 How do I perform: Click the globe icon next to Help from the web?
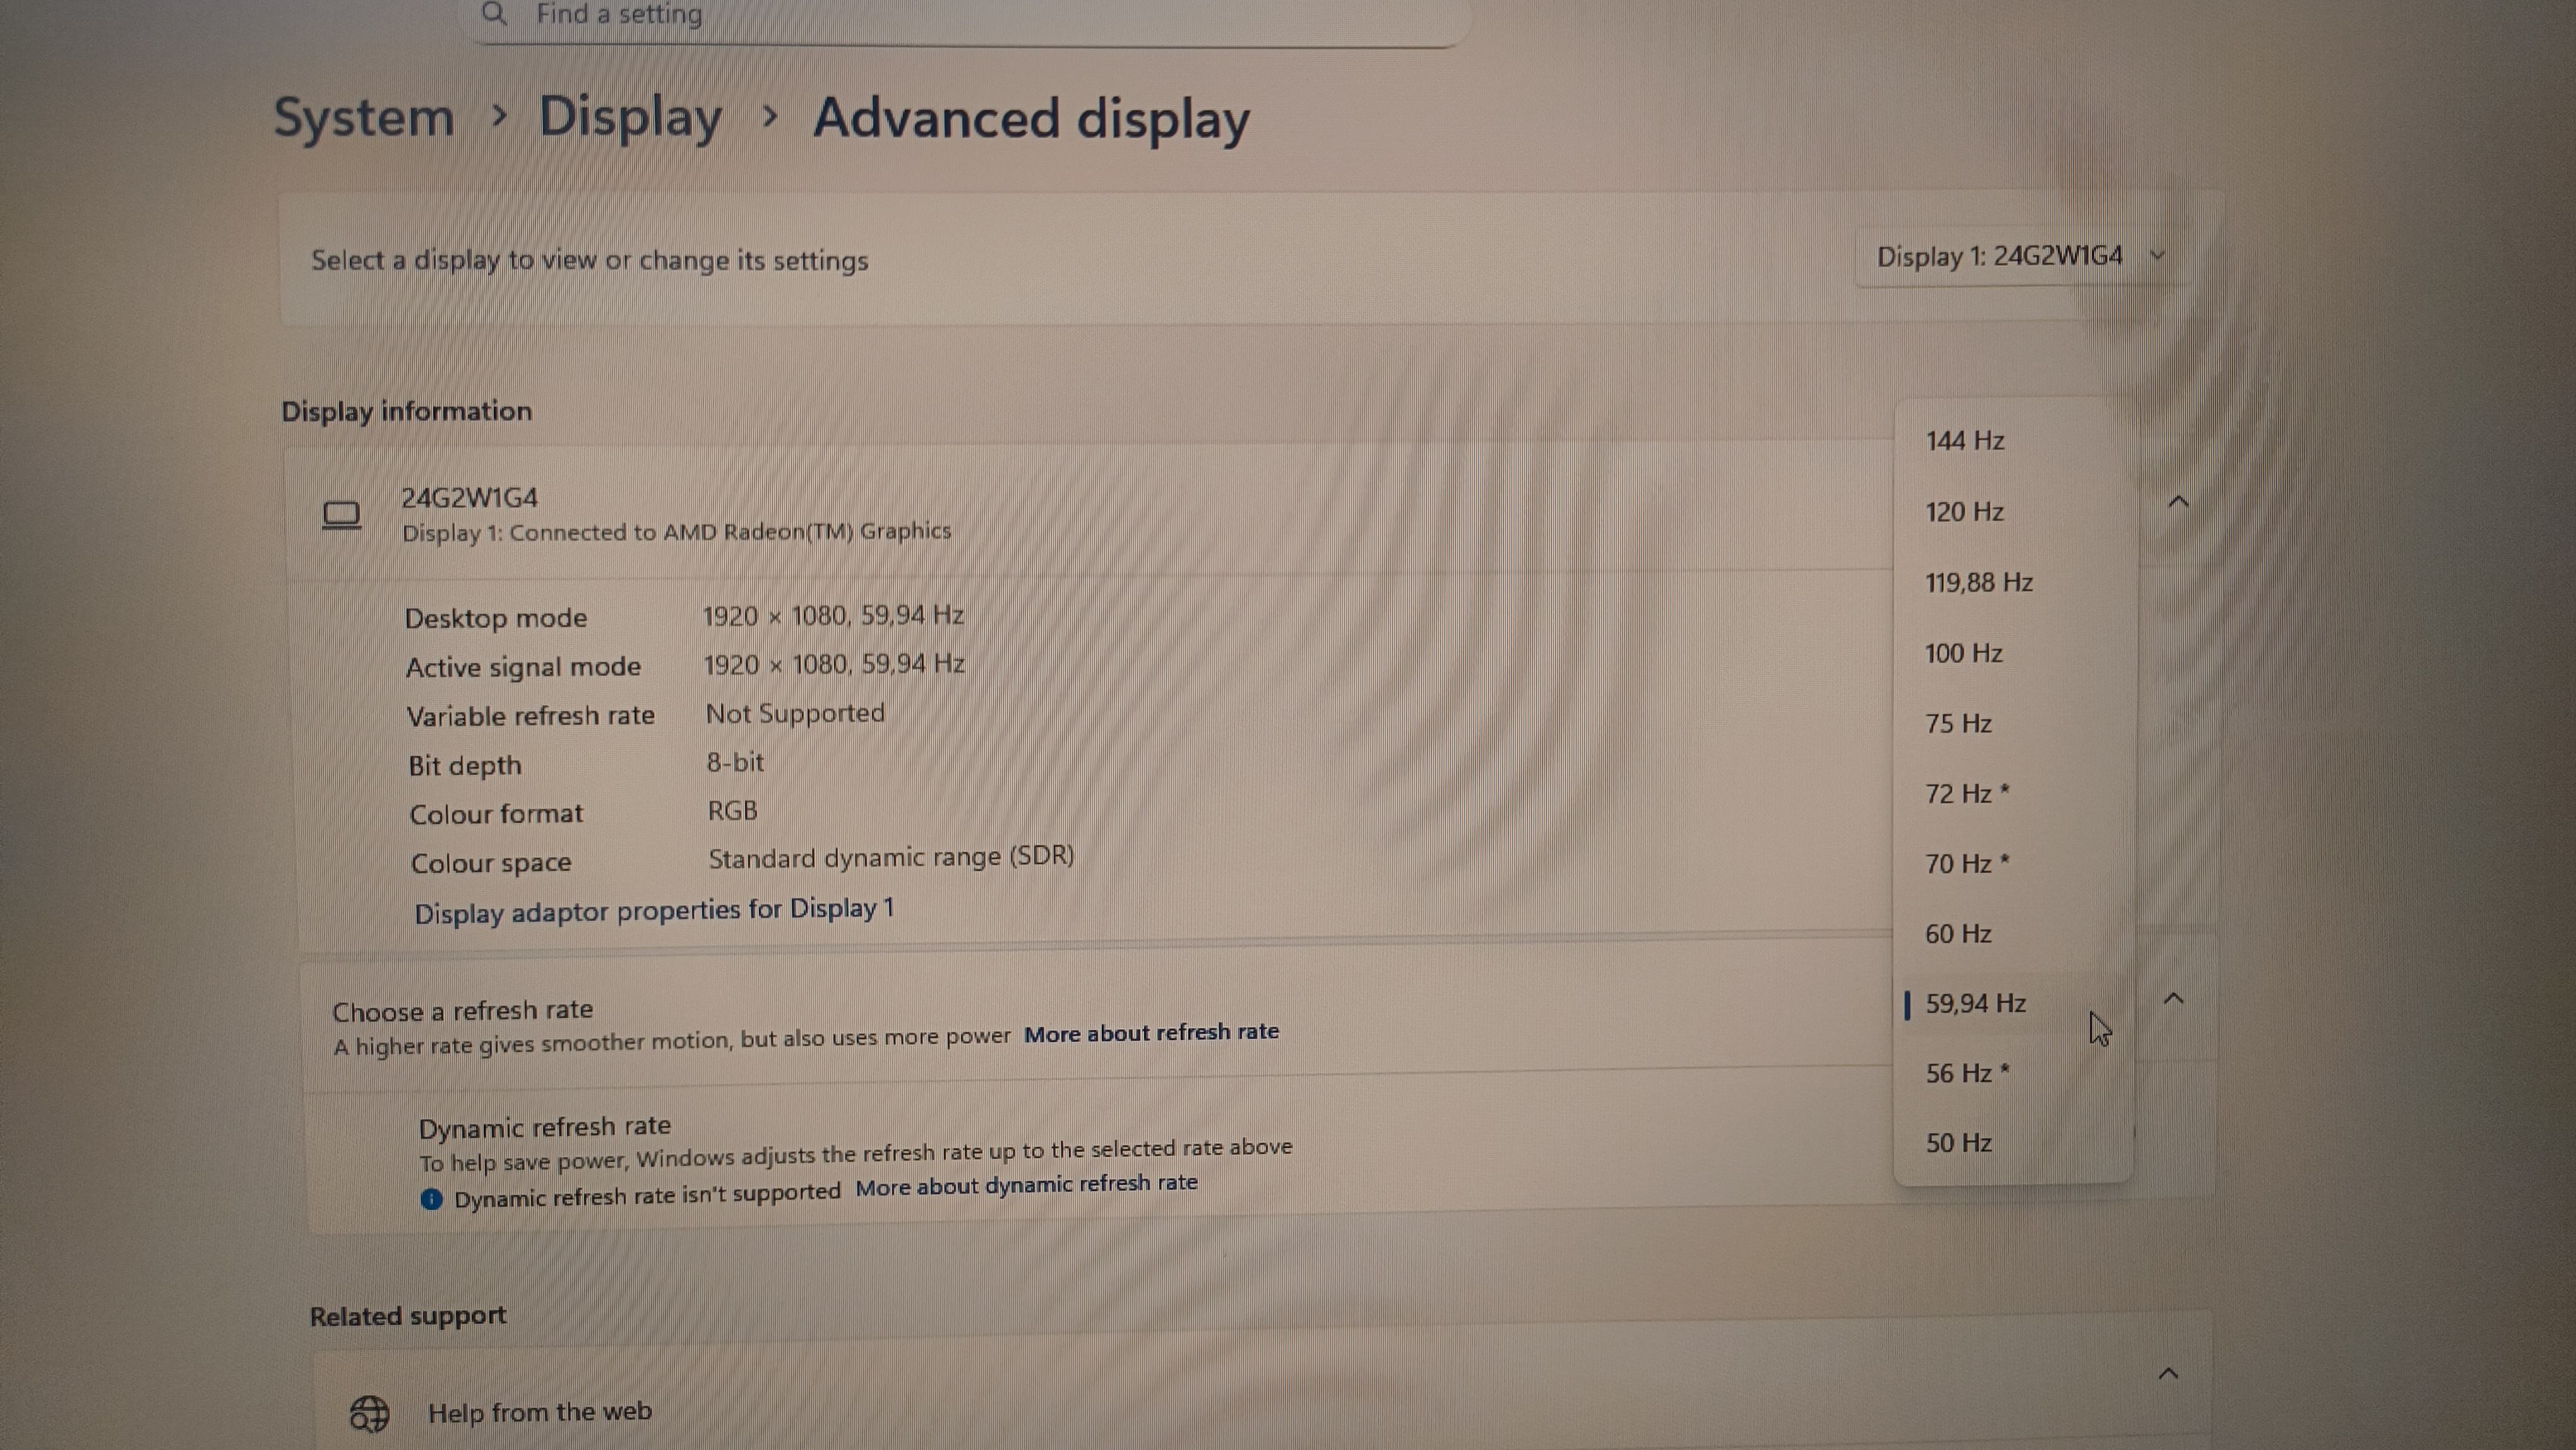(369, 1414)
